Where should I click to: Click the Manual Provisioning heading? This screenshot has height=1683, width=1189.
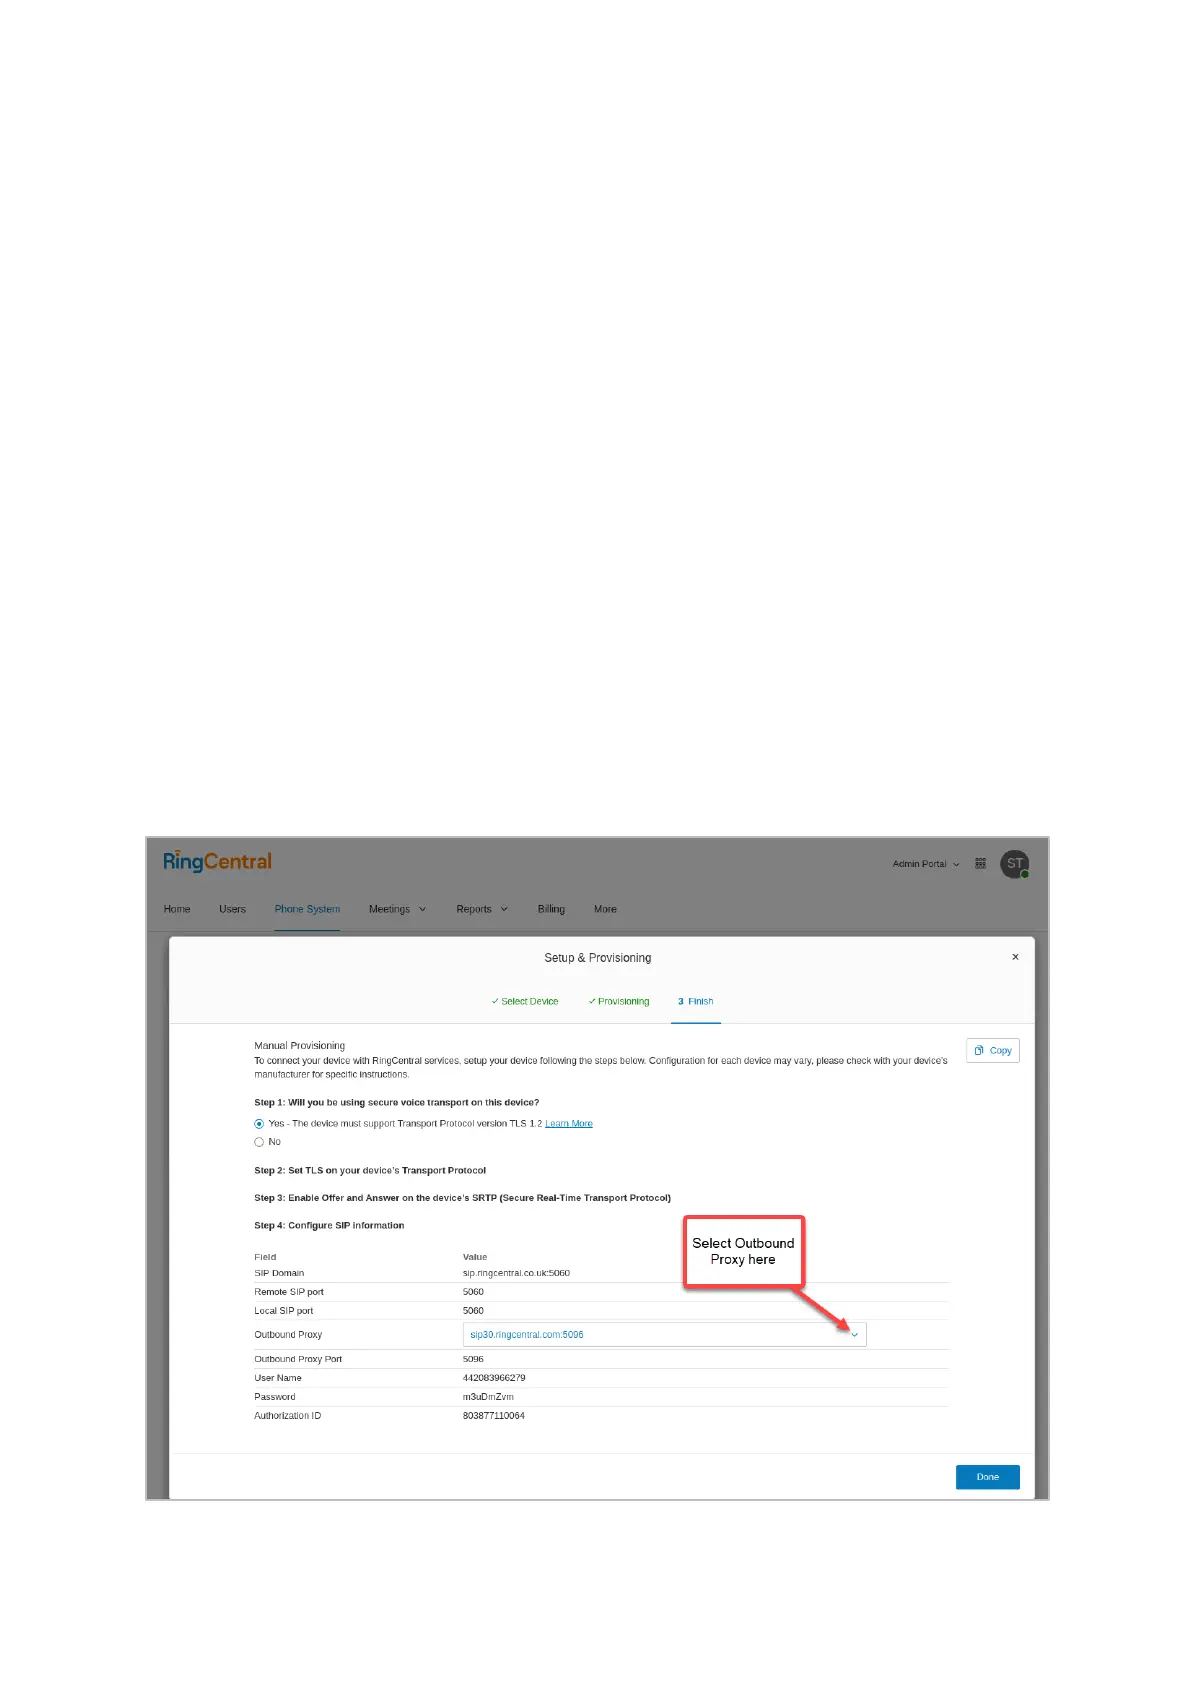pyautogui.click(x=299, y=1045)
